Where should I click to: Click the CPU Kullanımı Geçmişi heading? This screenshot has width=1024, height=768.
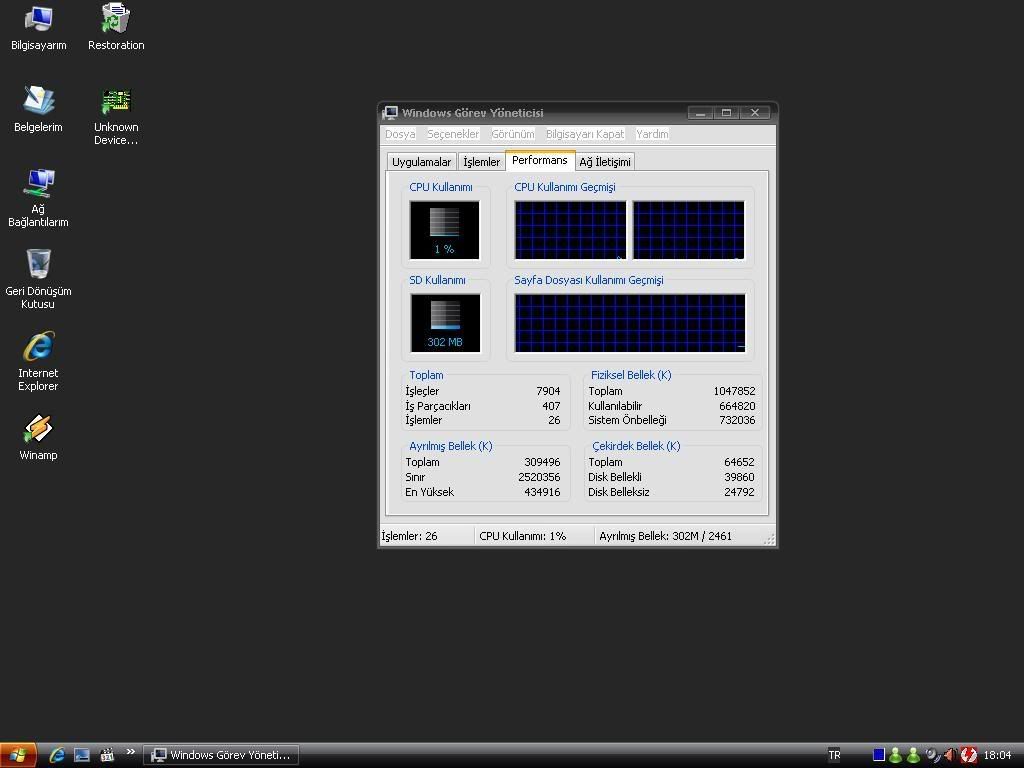tap(565, 187)
